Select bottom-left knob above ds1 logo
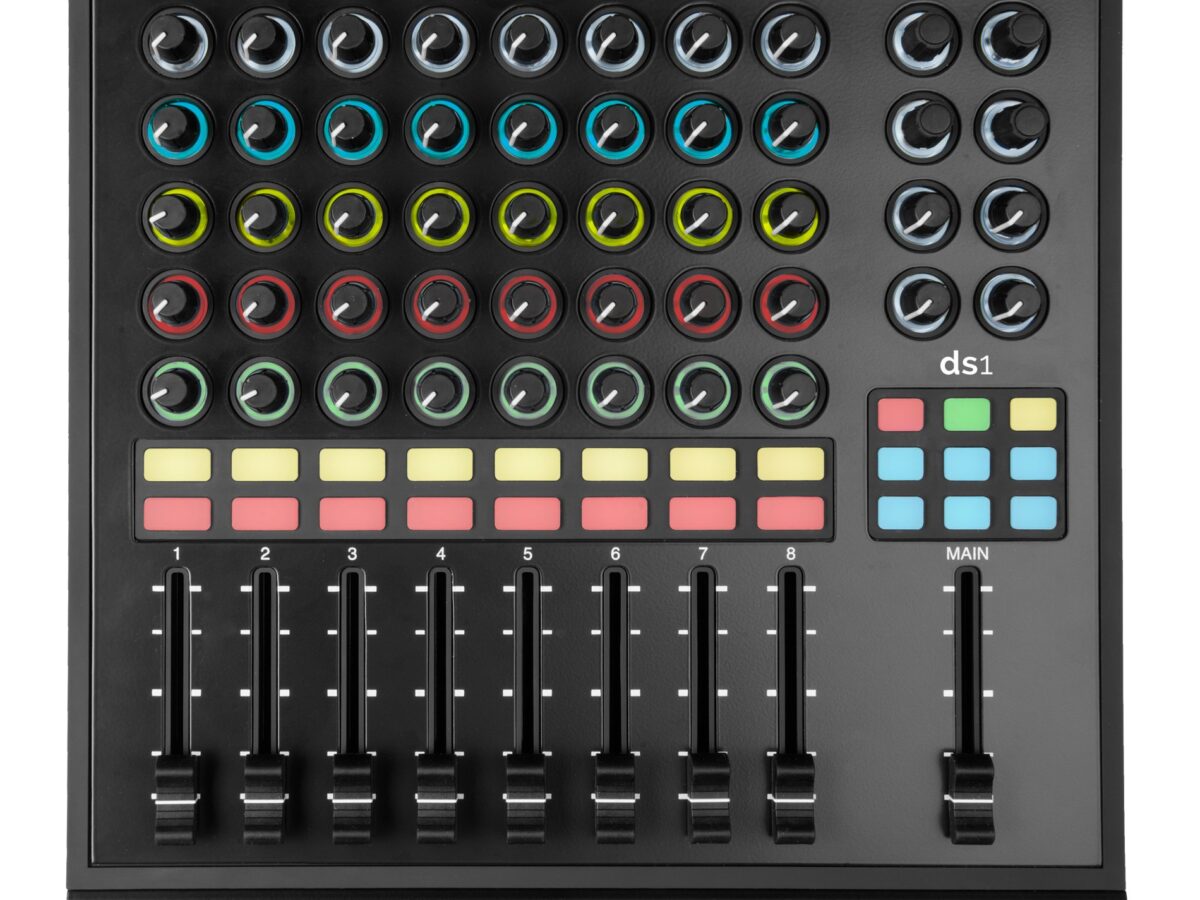This screenshot has width=1200, height=900. pos(923,302)
